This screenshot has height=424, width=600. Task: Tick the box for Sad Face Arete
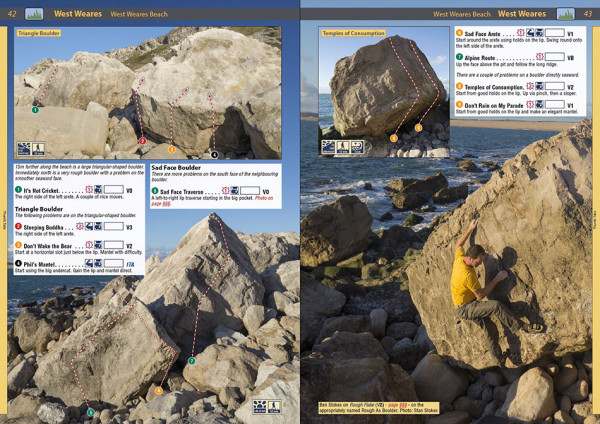tap(555, 33)
